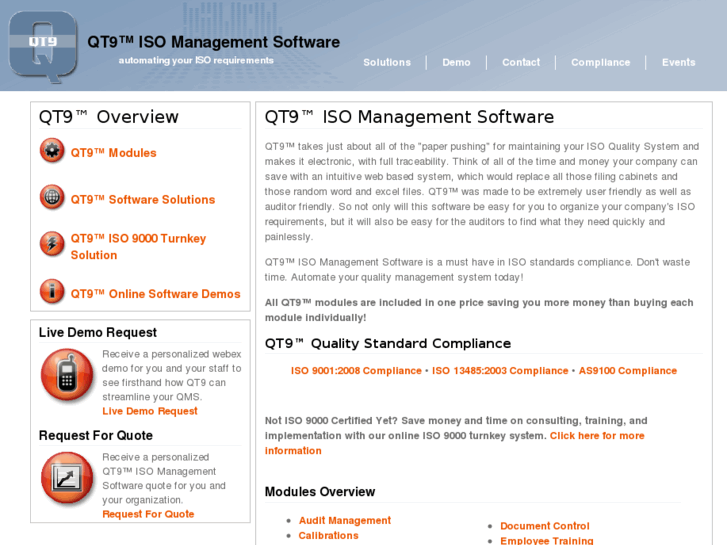Click the Modules Overview heading
Image resolution: width=727 pixels, height=545 pixels.
(320, 492)
